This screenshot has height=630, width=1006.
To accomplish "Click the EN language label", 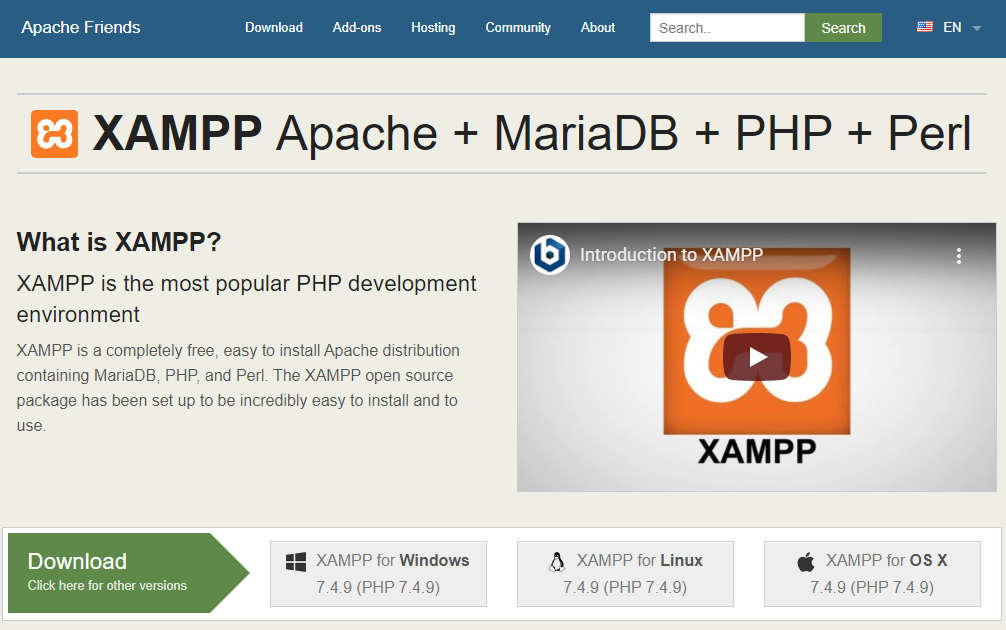I will (952, 28).
